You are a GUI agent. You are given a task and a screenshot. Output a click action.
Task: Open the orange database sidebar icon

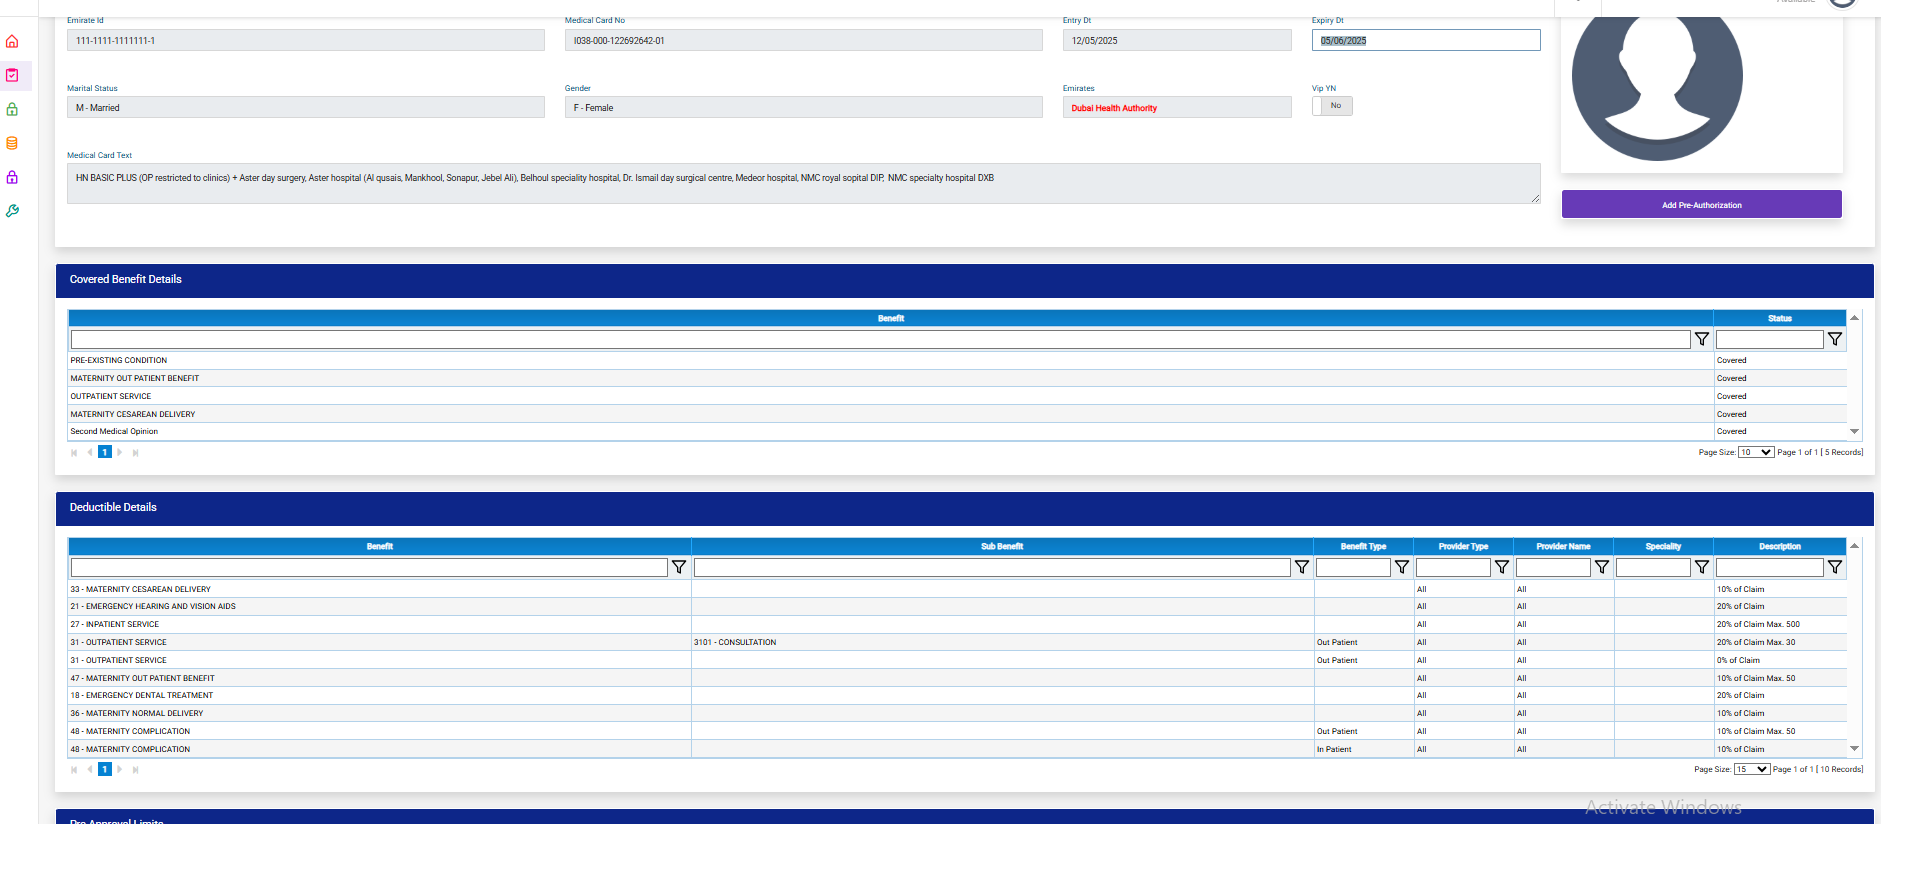point(12,143)
